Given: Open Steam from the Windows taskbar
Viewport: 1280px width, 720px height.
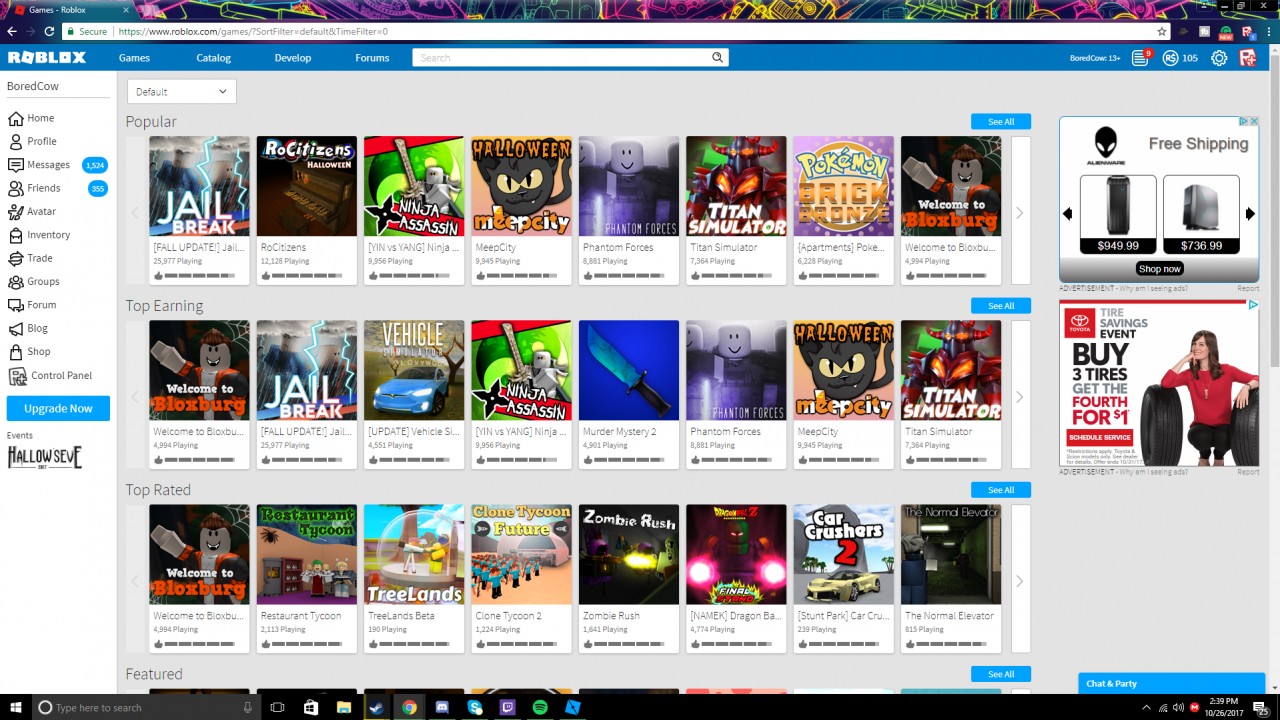Looking at the screenshot, I should [376, 707].
